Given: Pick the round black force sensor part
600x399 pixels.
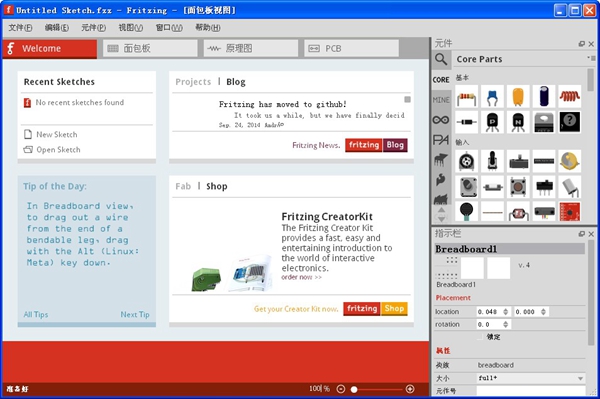Looking at the screenshot, I should [x=467, y=212].
